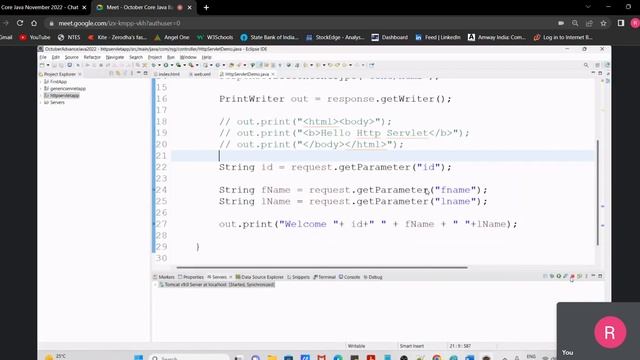Place cursor on code line 22
The image size is (640, 360).
point(335,167)
